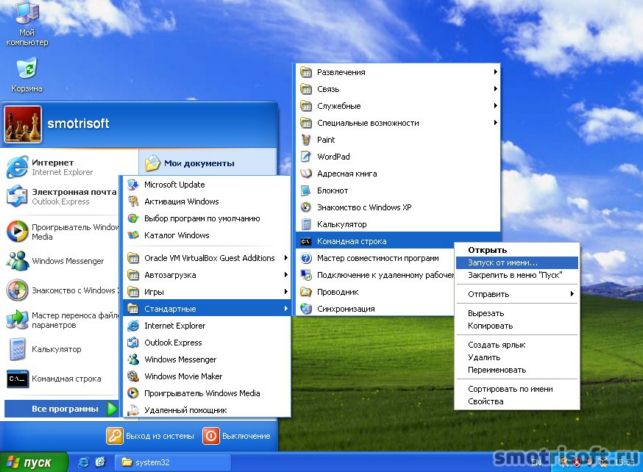This screenshot has width=643, height=472.
Task: Open Windows Messenger in All Programs list
Action: [x=207, y=359]
